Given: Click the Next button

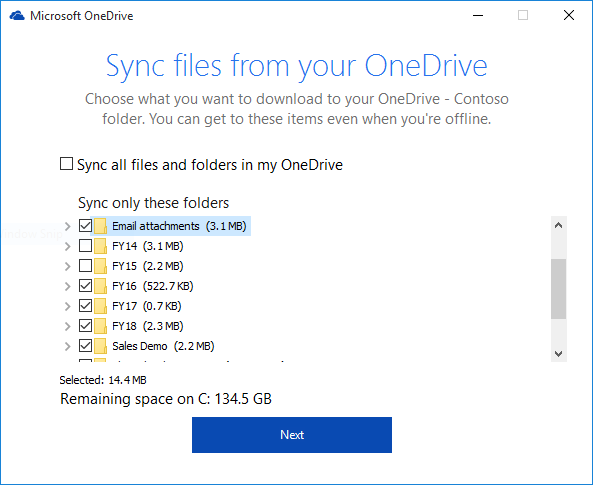Looking at the screenshot, I should coord(292,435).
